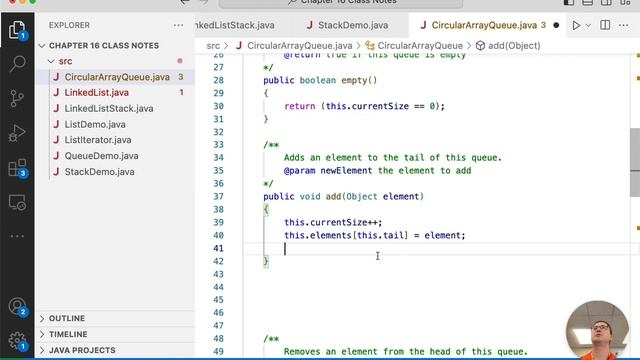Open the Search view in activity bar
640x360 pixels.
click(17, 64)
